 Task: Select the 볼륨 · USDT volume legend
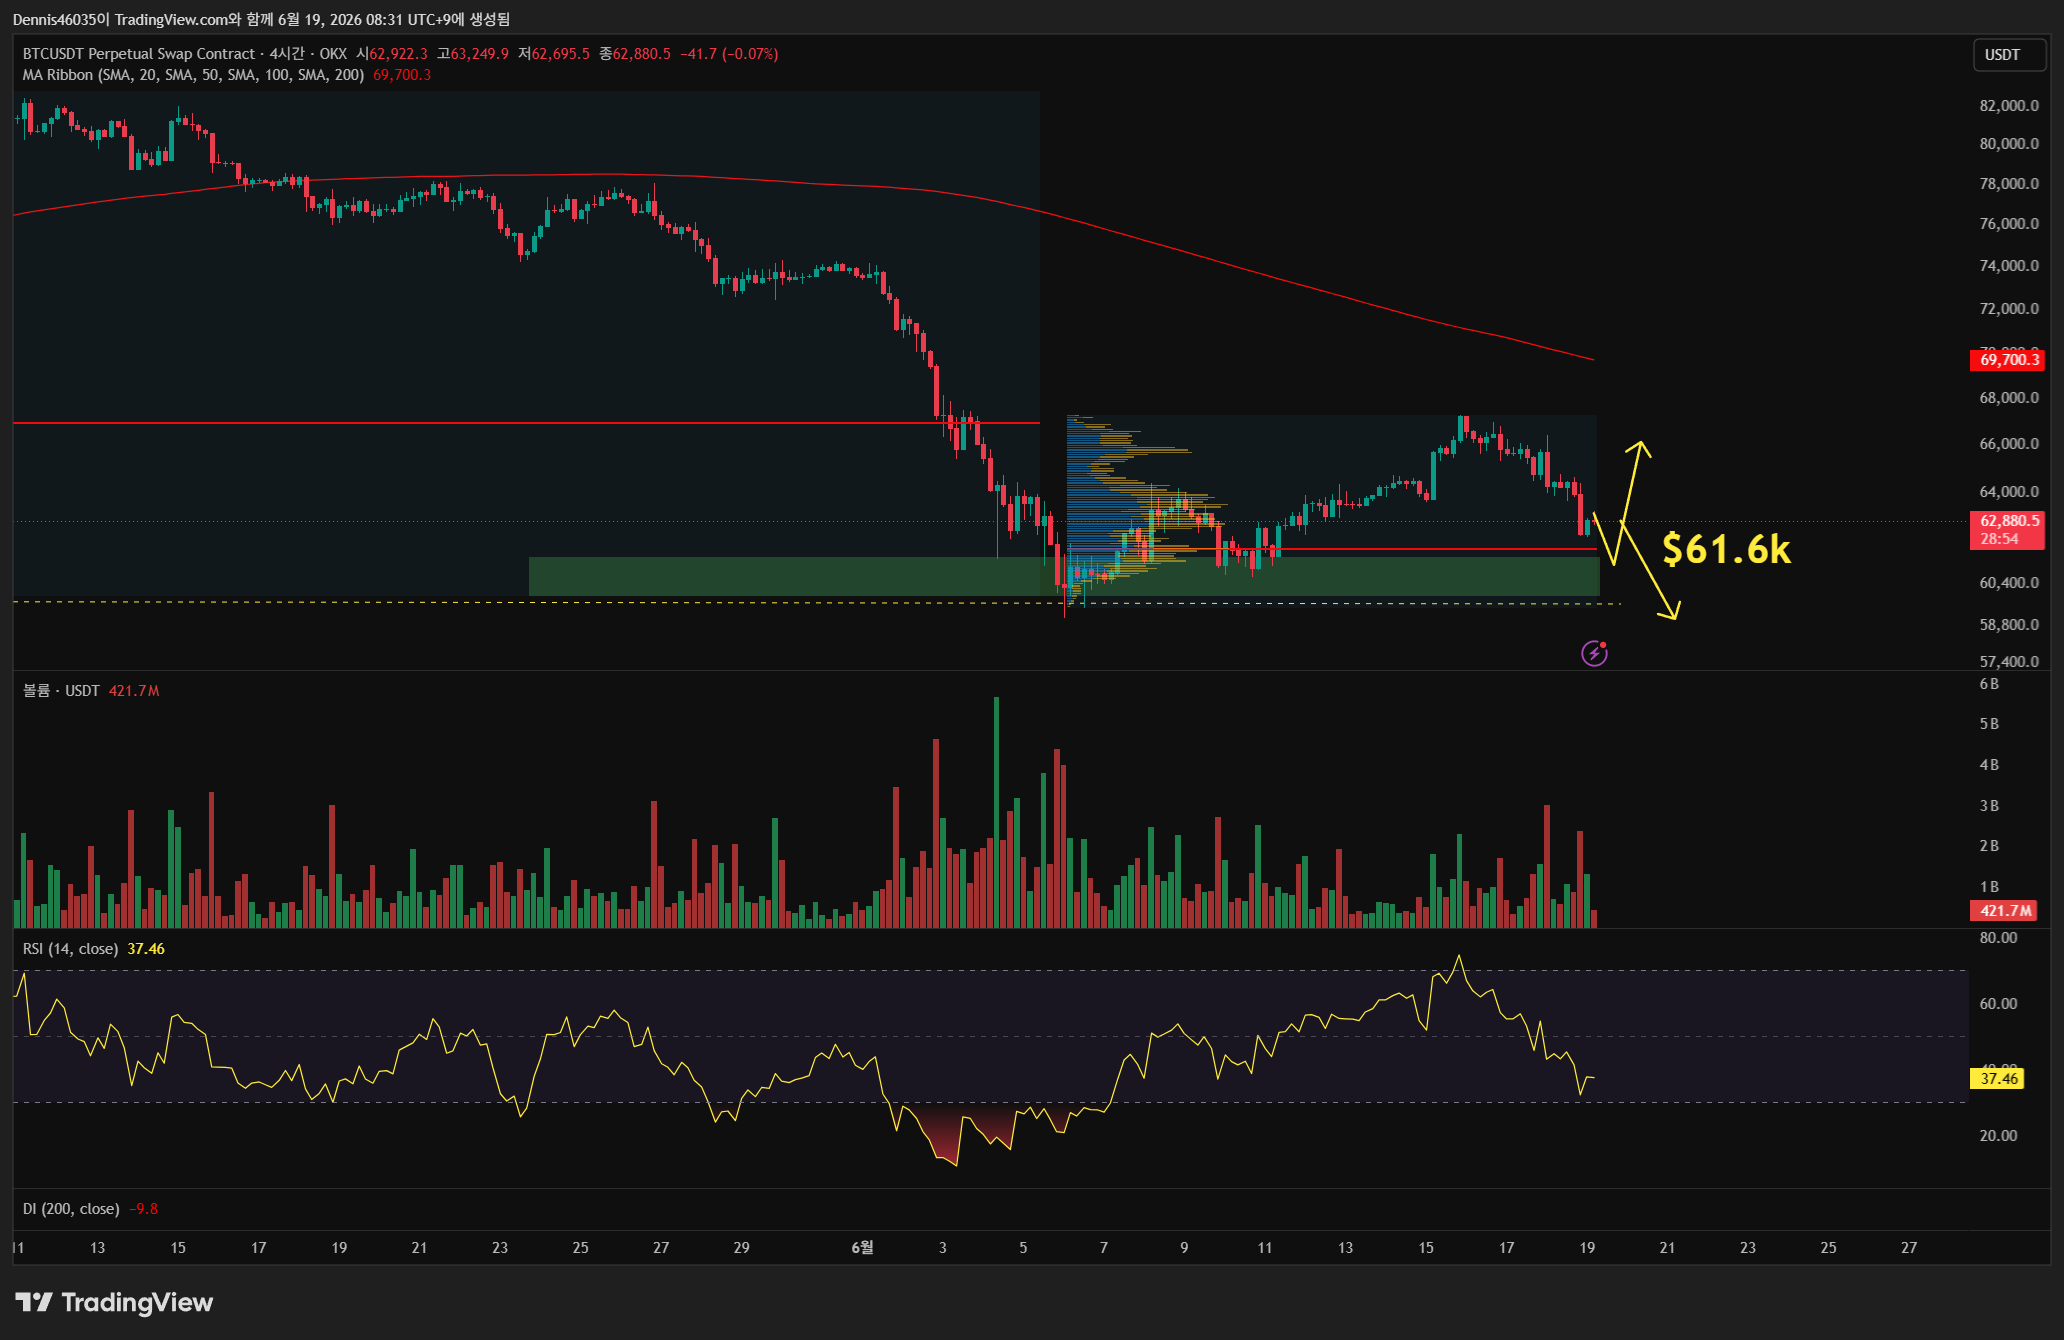tap(61, 691)
